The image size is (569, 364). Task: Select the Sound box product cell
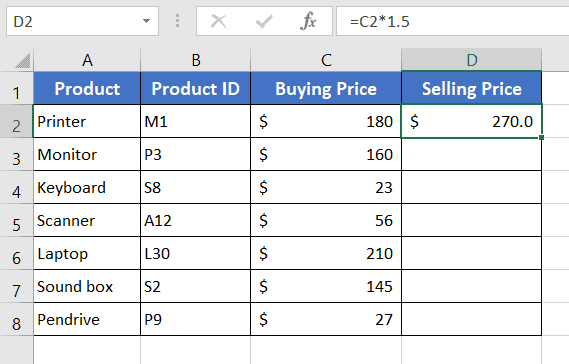87,286
